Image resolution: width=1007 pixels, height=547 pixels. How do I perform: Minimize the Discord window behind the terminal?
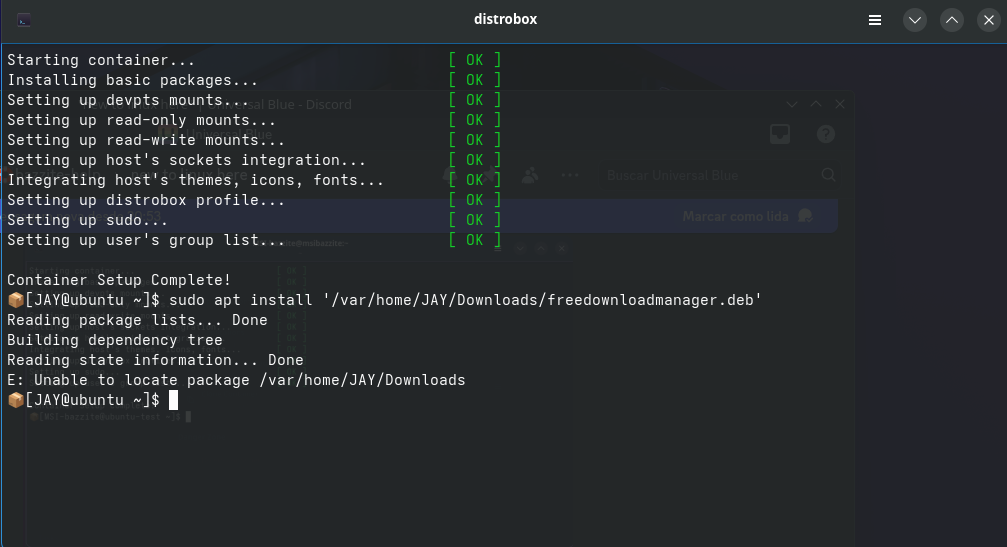click(x=792, y=104)
